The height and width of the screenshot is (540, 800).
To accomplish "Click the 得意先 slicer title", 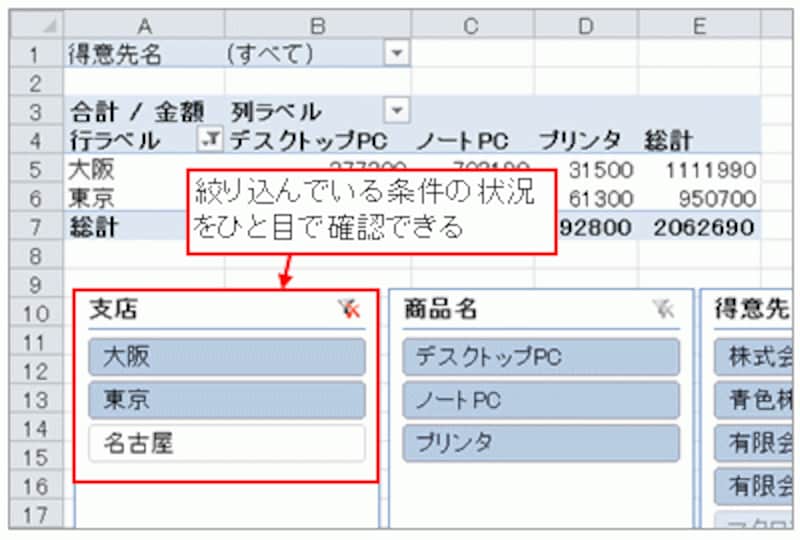I will (752, 309).
